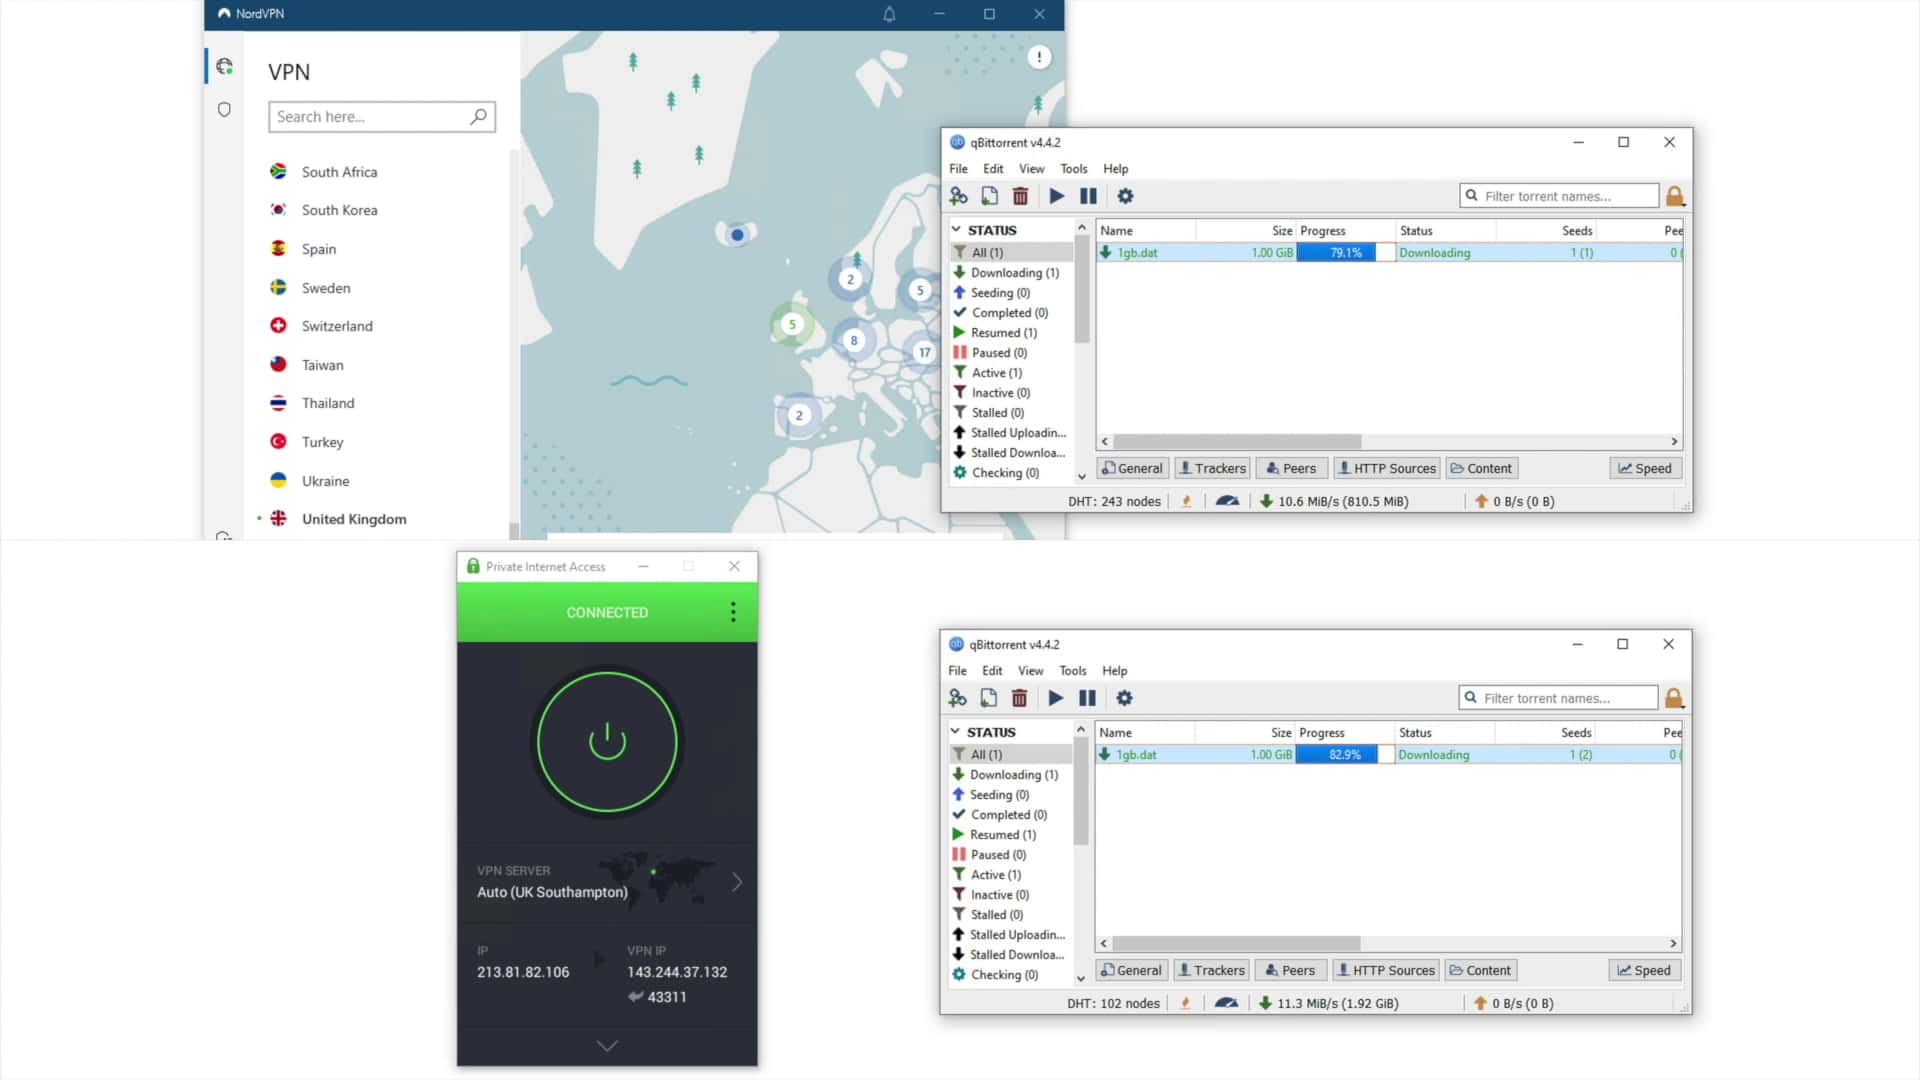Click the Filter torrent names field

tap(1558, 196)
